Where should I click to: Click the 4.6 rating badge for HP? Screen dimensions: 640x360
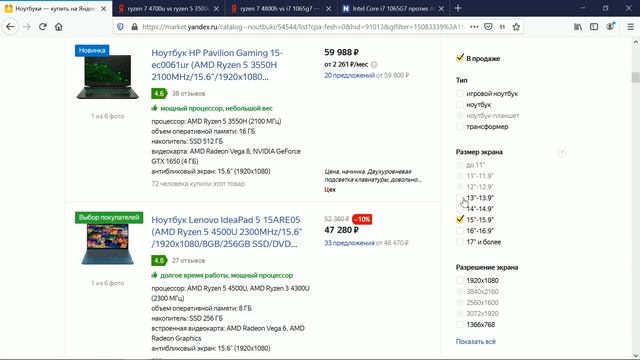click(159, 93)
